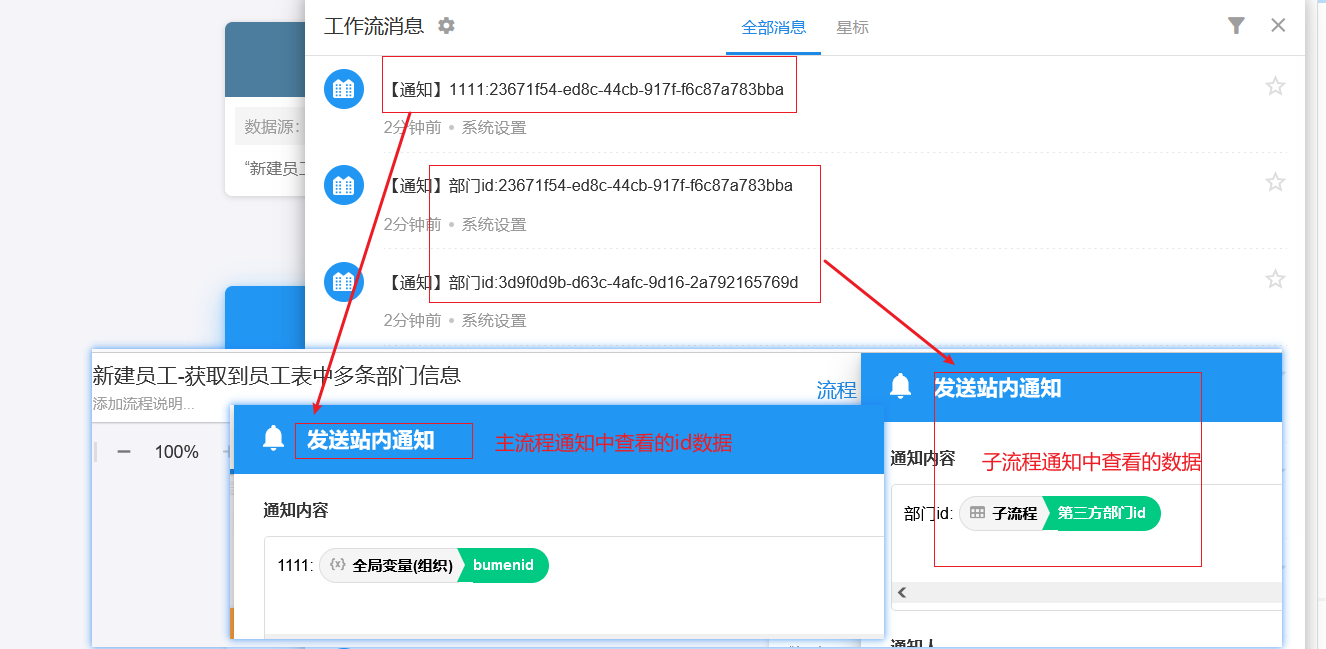Star the 部门id:3d9f0d9b notification
The image size is (1326, 649).
(x=1275, y=279)
